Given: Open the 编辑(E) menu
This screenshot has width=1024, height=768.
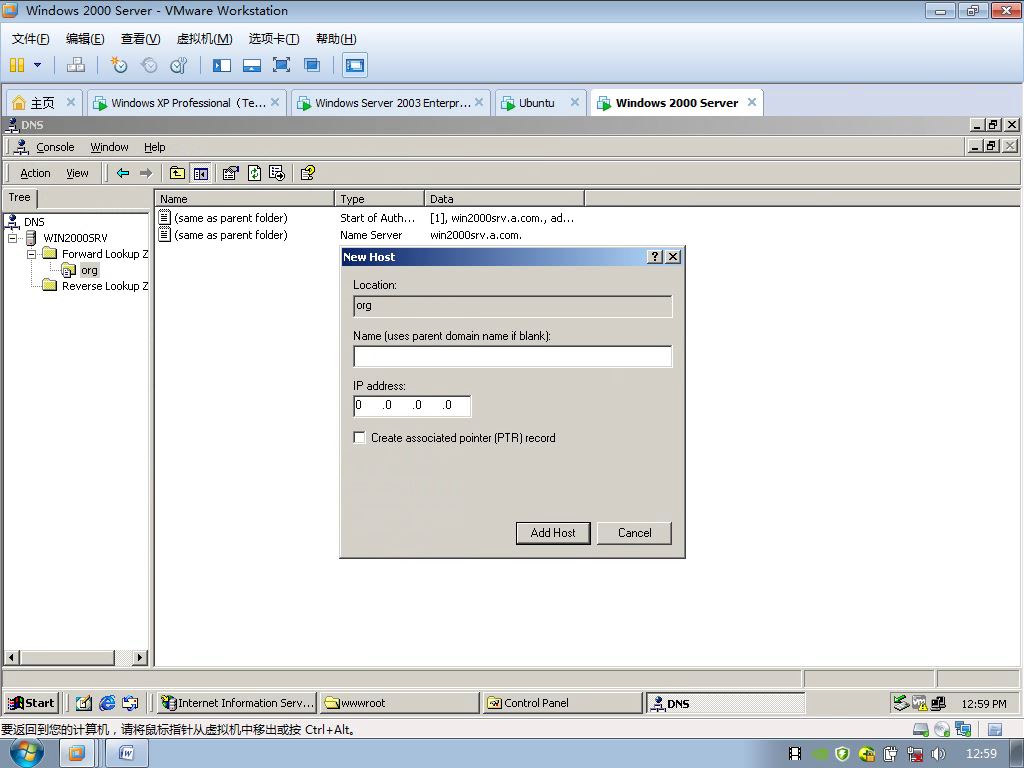Looking at the screenshot, I should 85,39.
